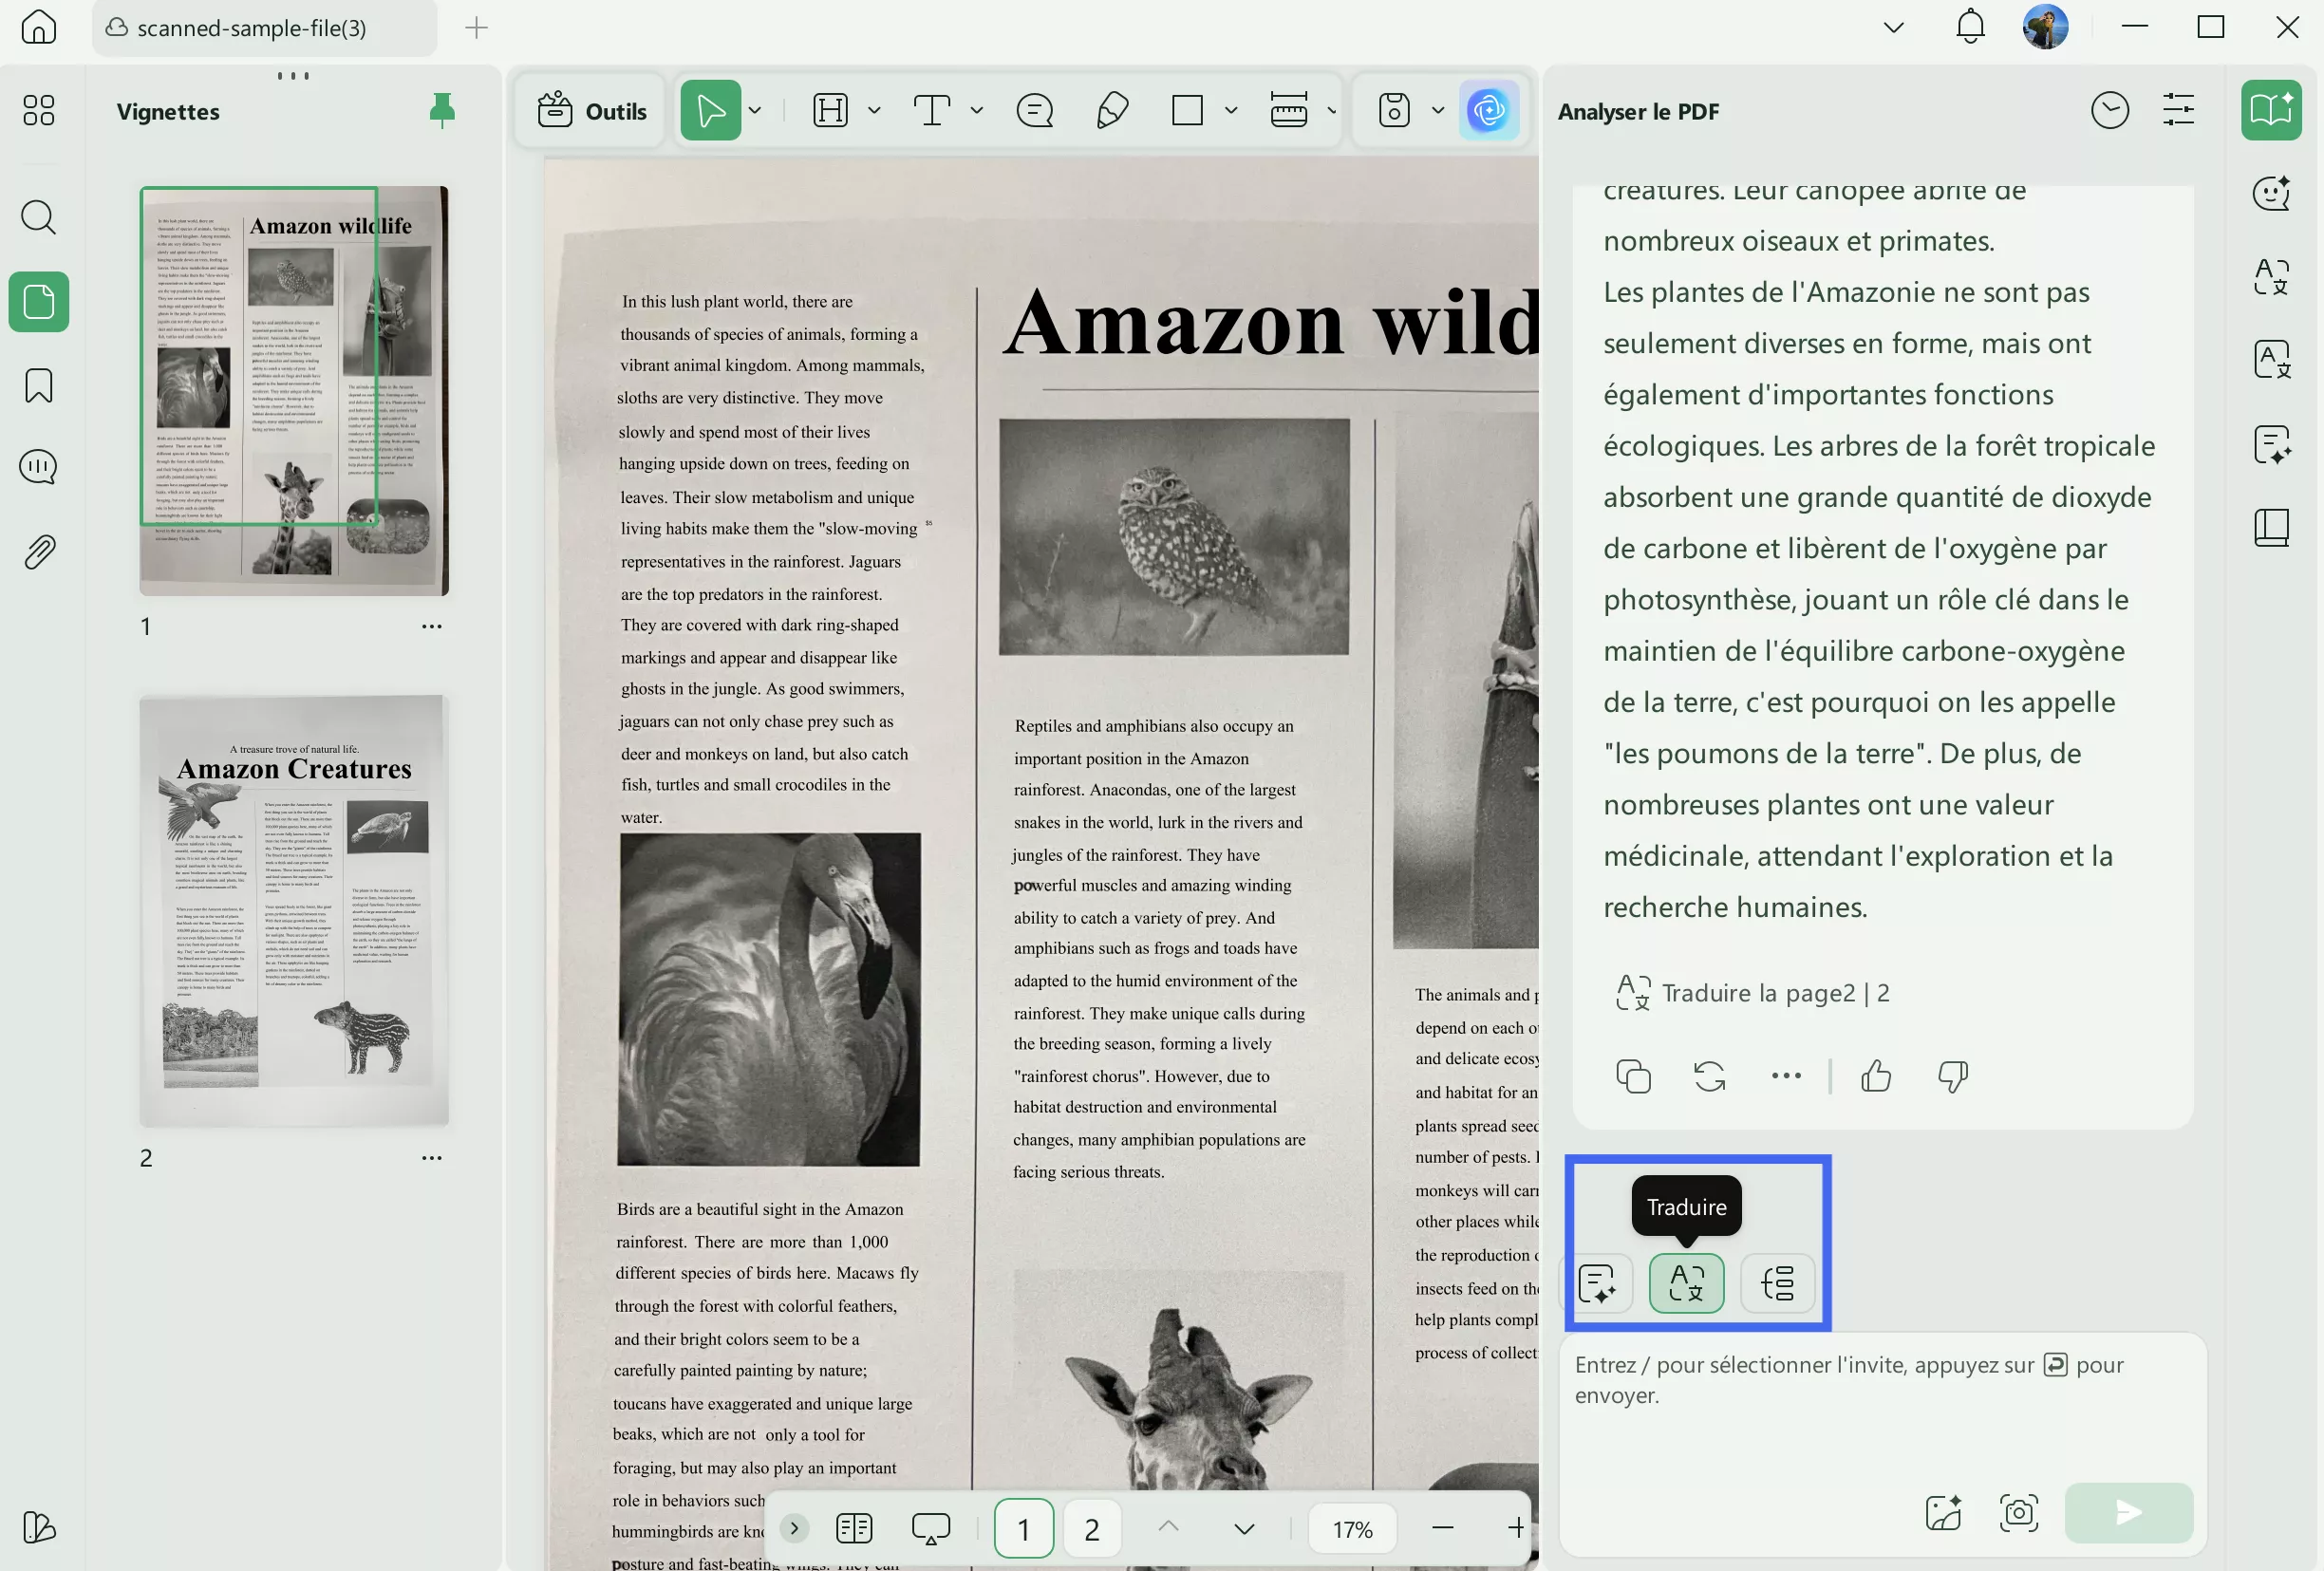
Task: Go to page 2 button
Action: pyautogui.click(x=1091, y=1528)
